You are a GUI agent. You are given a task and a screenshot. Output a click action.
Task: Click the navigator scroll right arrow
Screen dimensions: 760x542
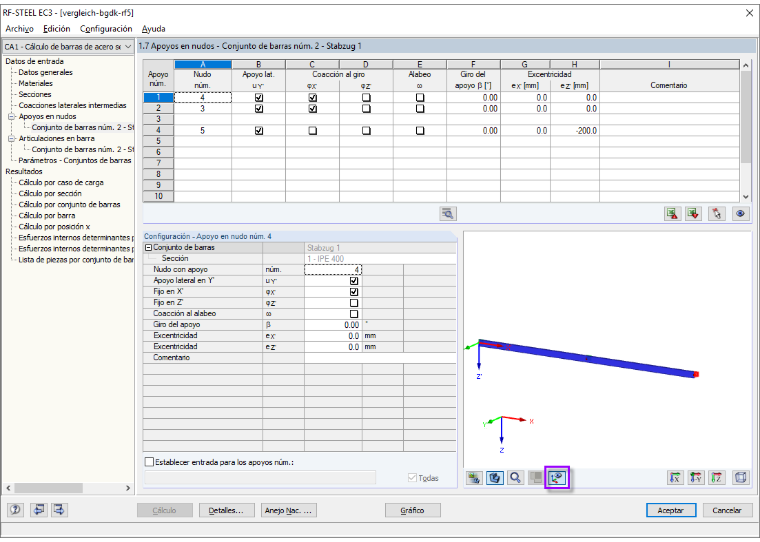point(128,488)
